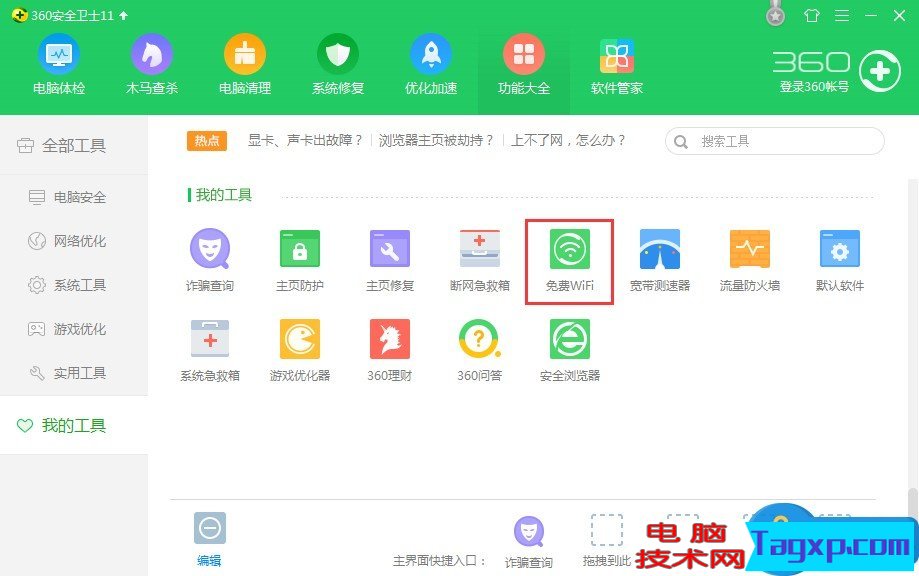Open 优化加速 speed optimization

[431, 64]
